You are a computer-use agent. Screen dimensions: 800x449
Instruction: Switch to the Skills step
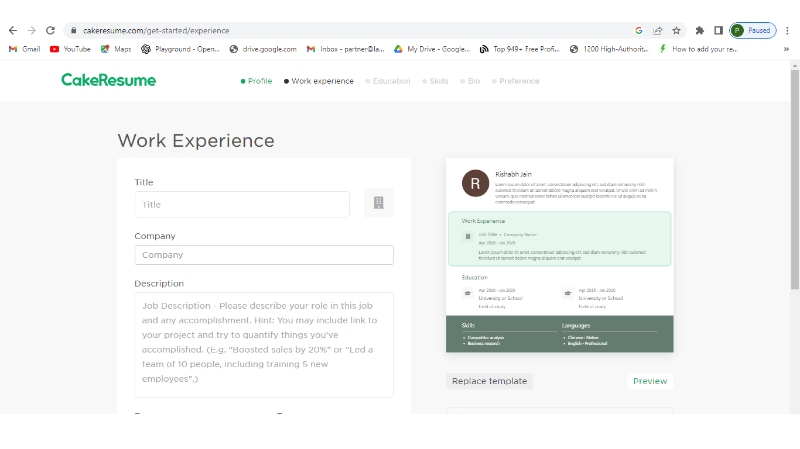436,81
